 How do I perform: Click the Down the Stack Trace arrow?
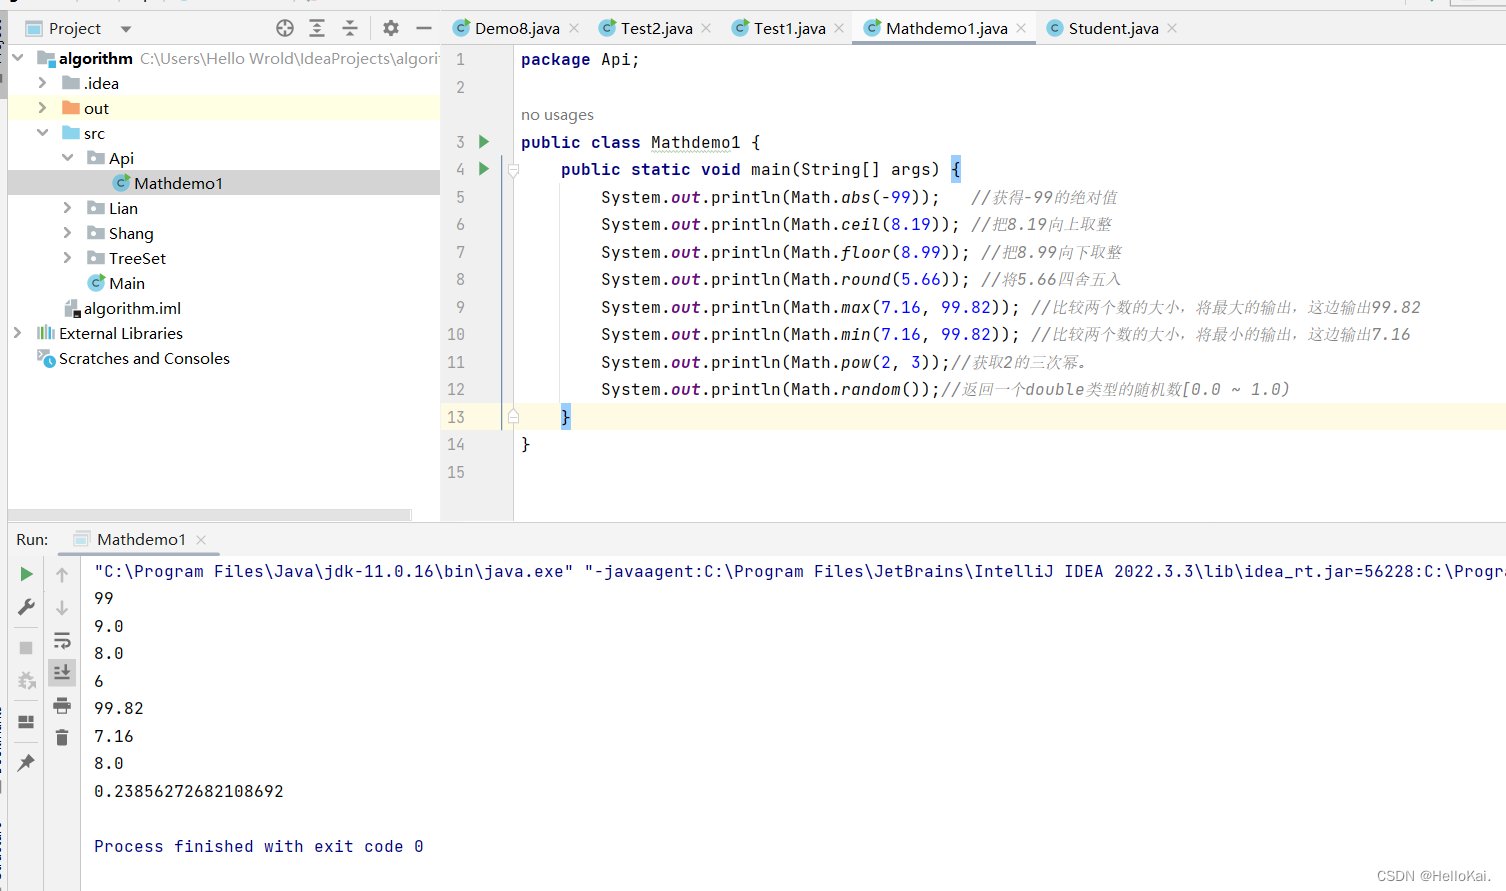62,607
